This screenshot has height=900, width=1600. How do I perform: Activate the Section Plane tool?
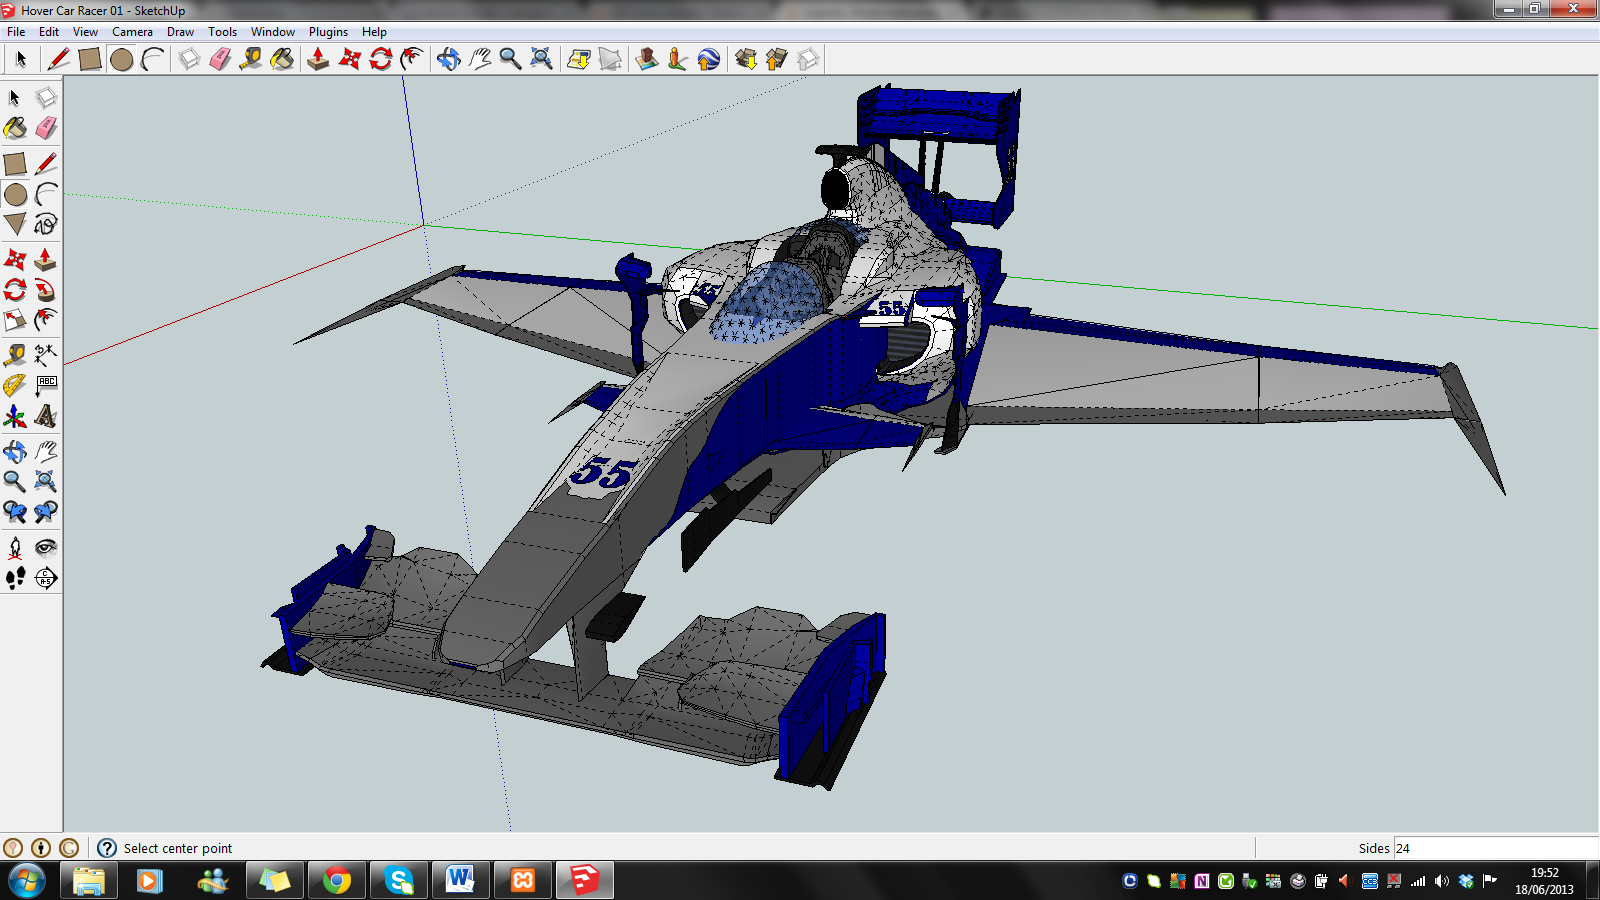click(x=46, y=578)
